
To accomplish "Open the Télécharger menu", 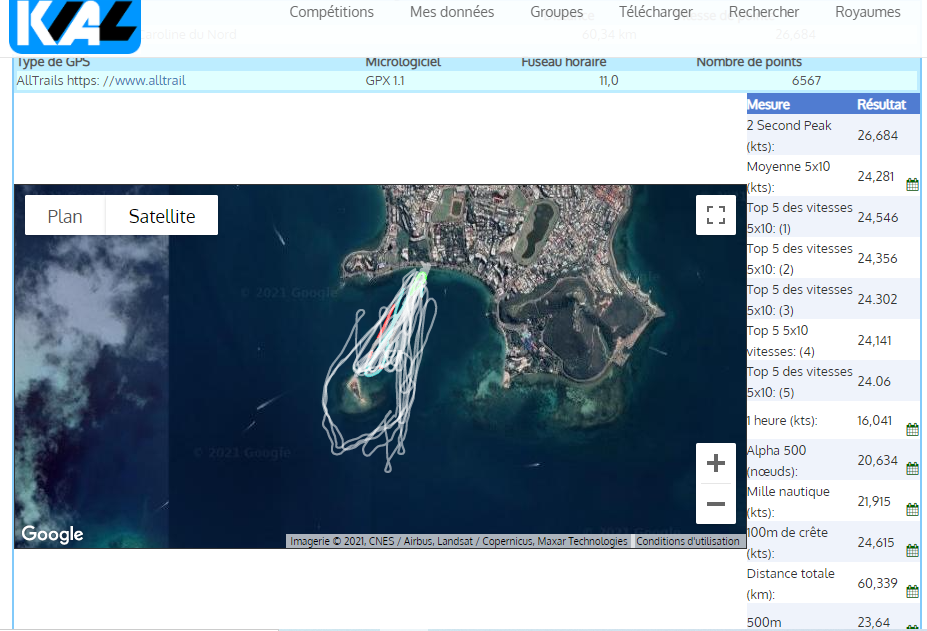I will click(656, 12).
